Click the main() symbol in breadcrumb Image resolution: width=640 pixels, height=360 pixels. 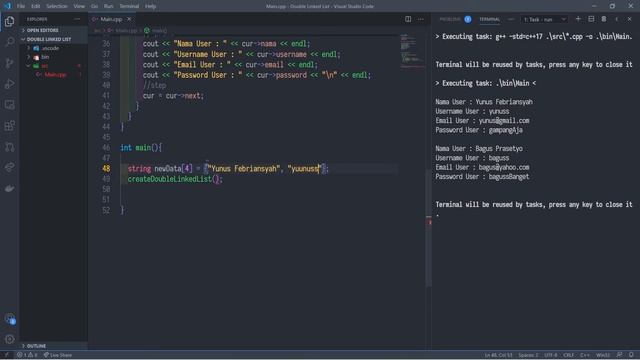pyautogui.click(x=156, y=31)
